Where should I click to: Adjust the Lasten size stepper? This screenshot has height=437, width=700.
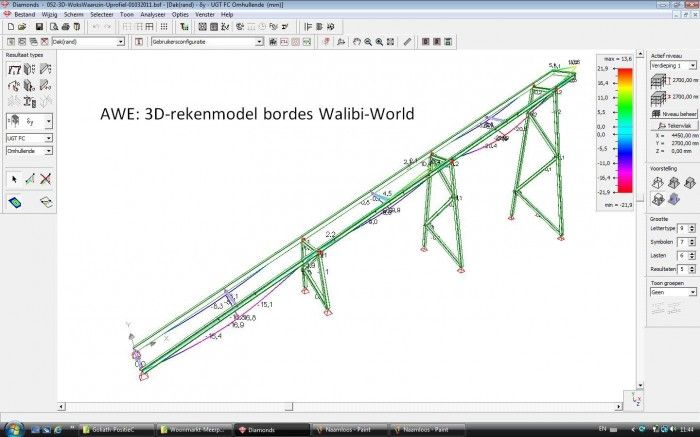[x=692, y=256]
